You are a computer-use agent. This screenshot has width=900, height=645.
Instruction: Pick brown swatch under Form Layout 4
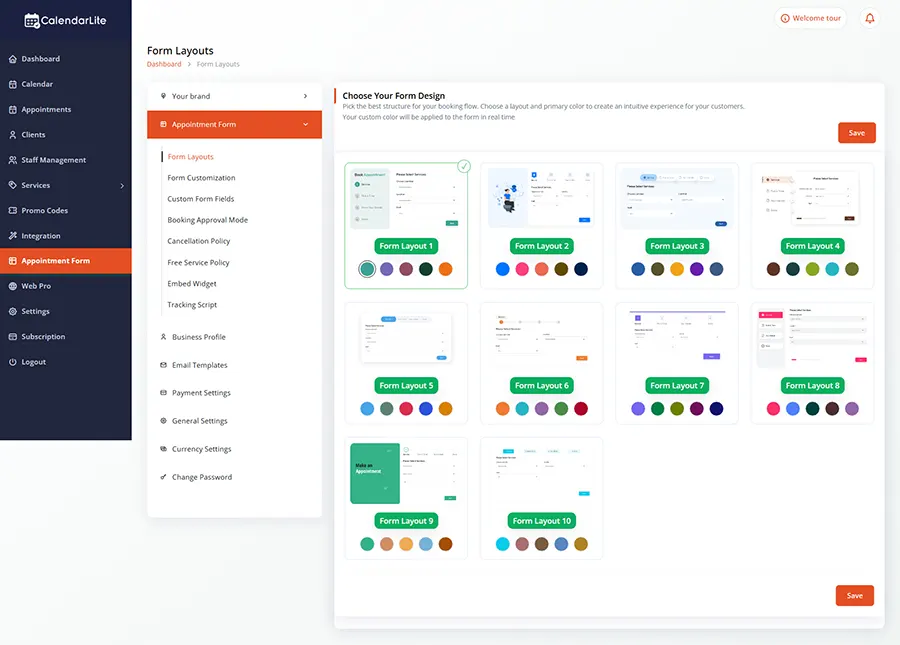pos(773,269)
